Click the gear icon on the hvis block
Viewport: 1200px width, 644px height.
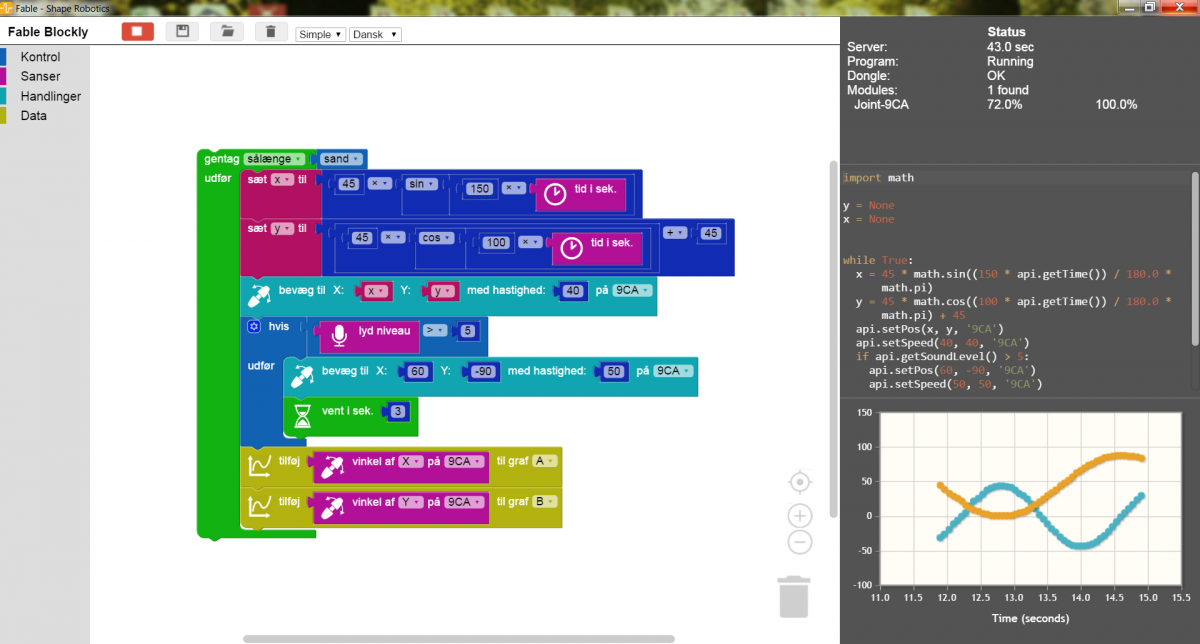[254, 326]
